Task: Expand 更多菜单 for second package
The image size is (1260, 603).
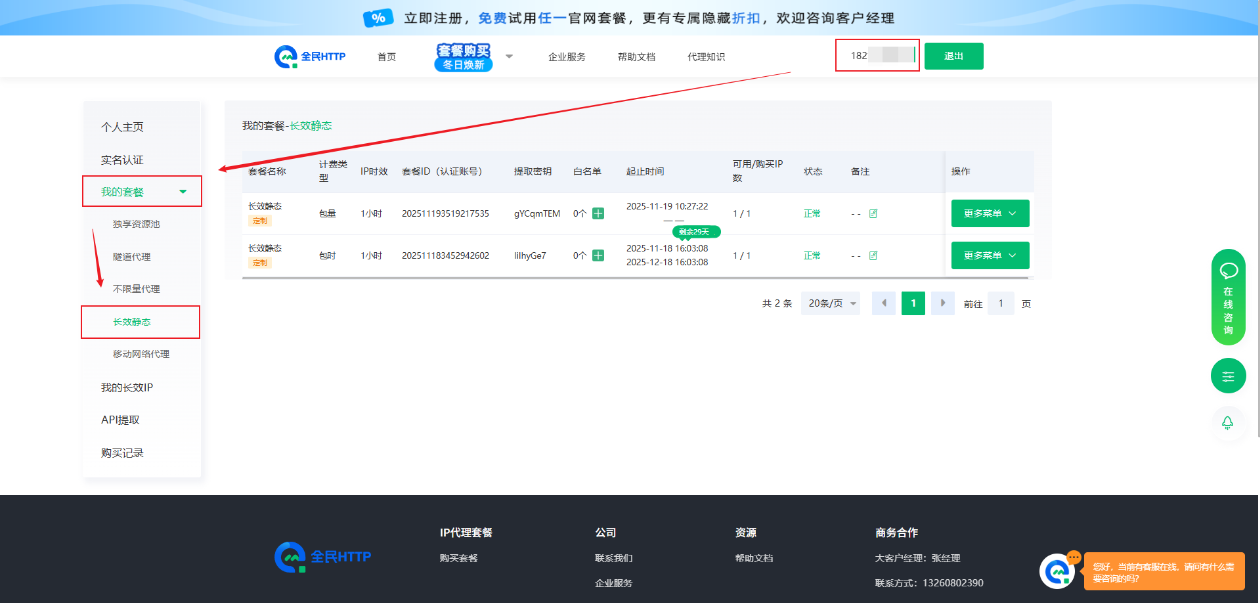Action: click(989, 255)
